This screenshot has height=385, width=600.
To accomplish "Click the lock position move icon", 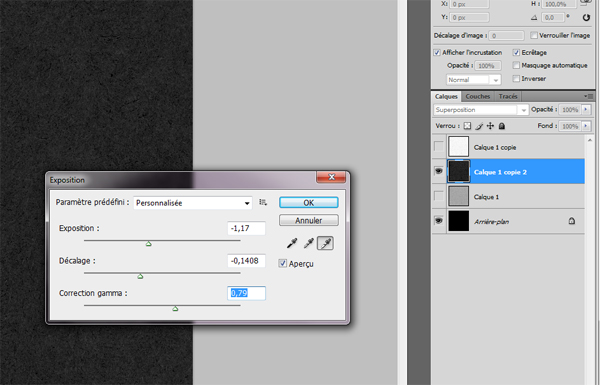I will [x=490, y=126].
